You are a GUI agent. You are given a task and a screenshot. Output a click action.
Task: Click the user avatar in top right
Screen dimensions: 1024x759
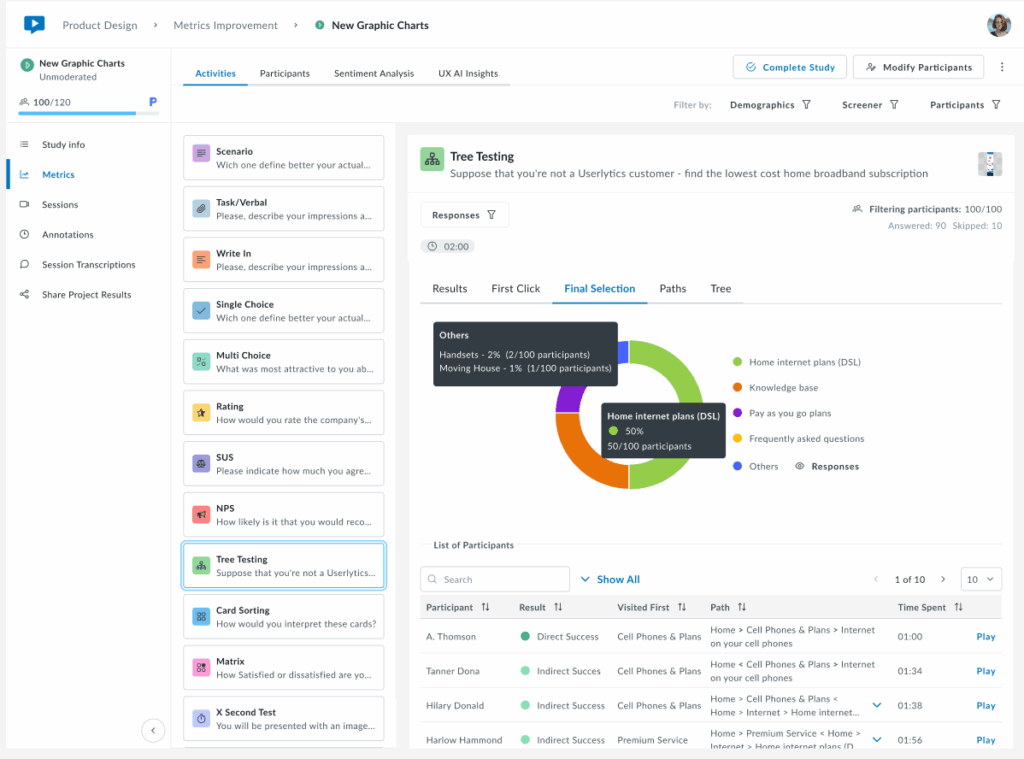coord(998,25)
